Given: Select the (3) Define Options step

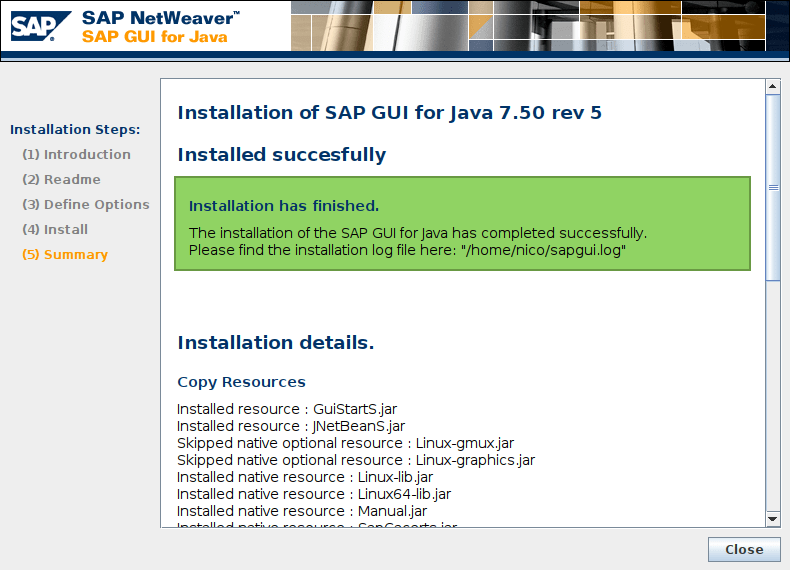Looking at the screenshot, I should click(86, 205).
